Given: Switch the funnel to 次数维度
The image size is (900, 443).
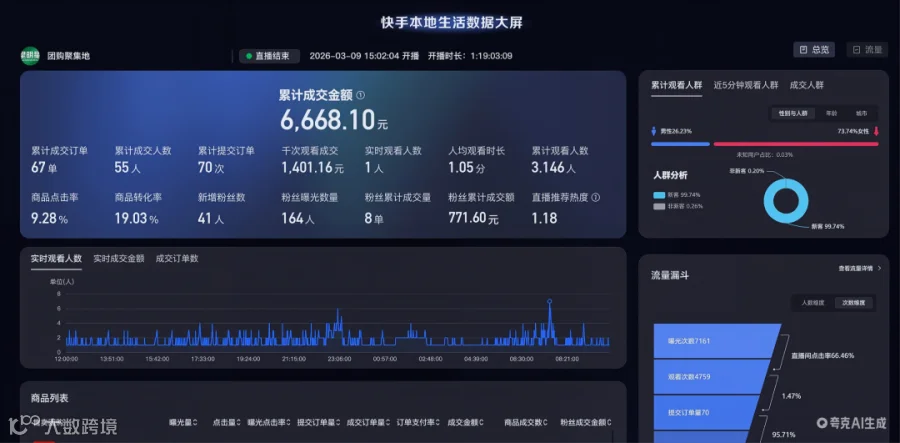Looking at the screenshot, I should coord(854,302).
